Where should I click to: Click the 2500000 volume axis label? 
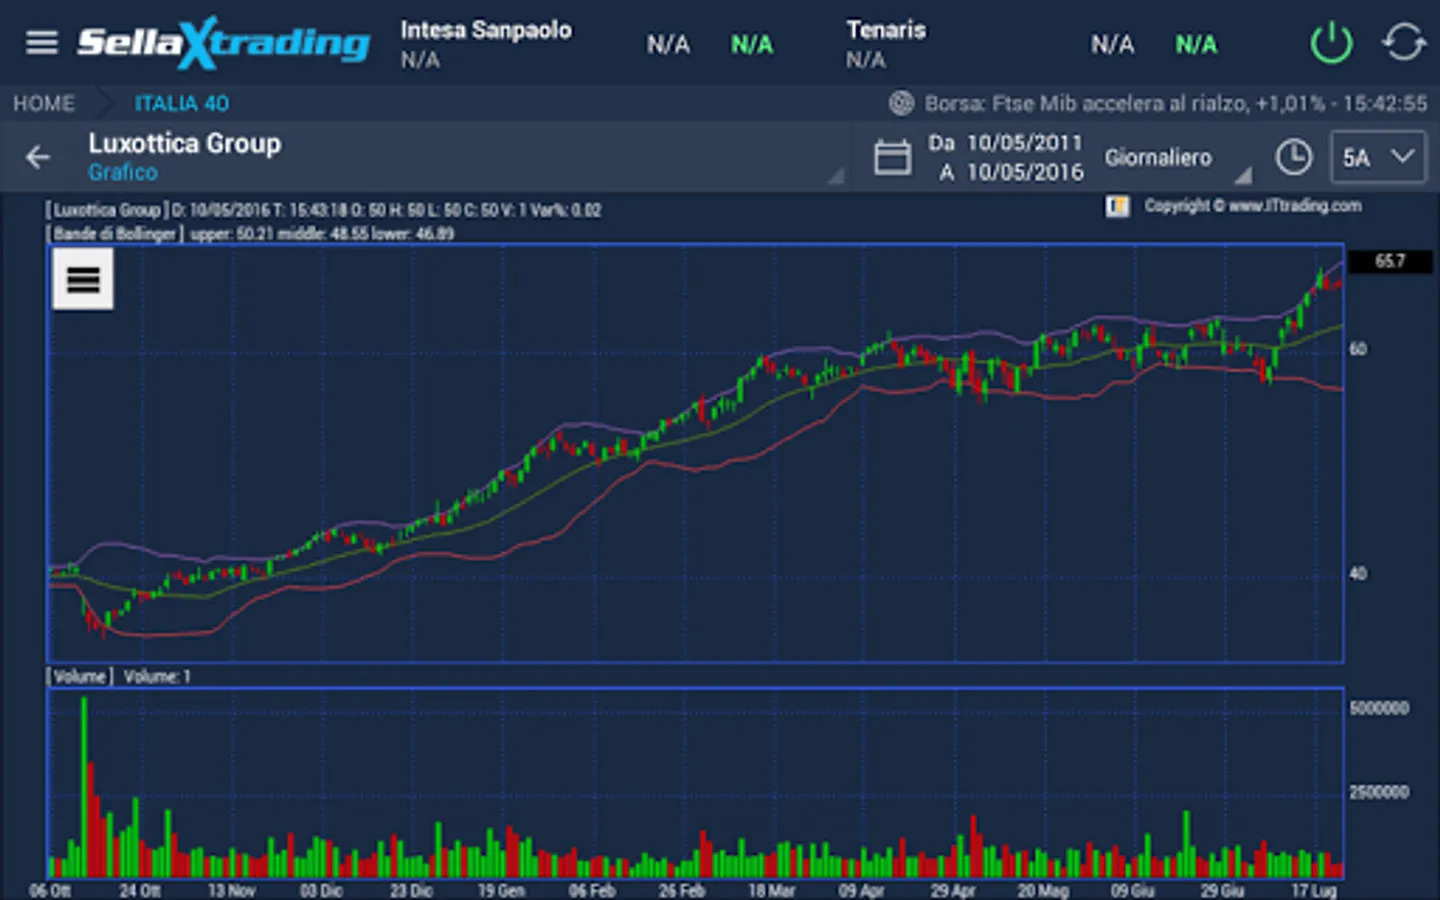[x=1379, y=792]
